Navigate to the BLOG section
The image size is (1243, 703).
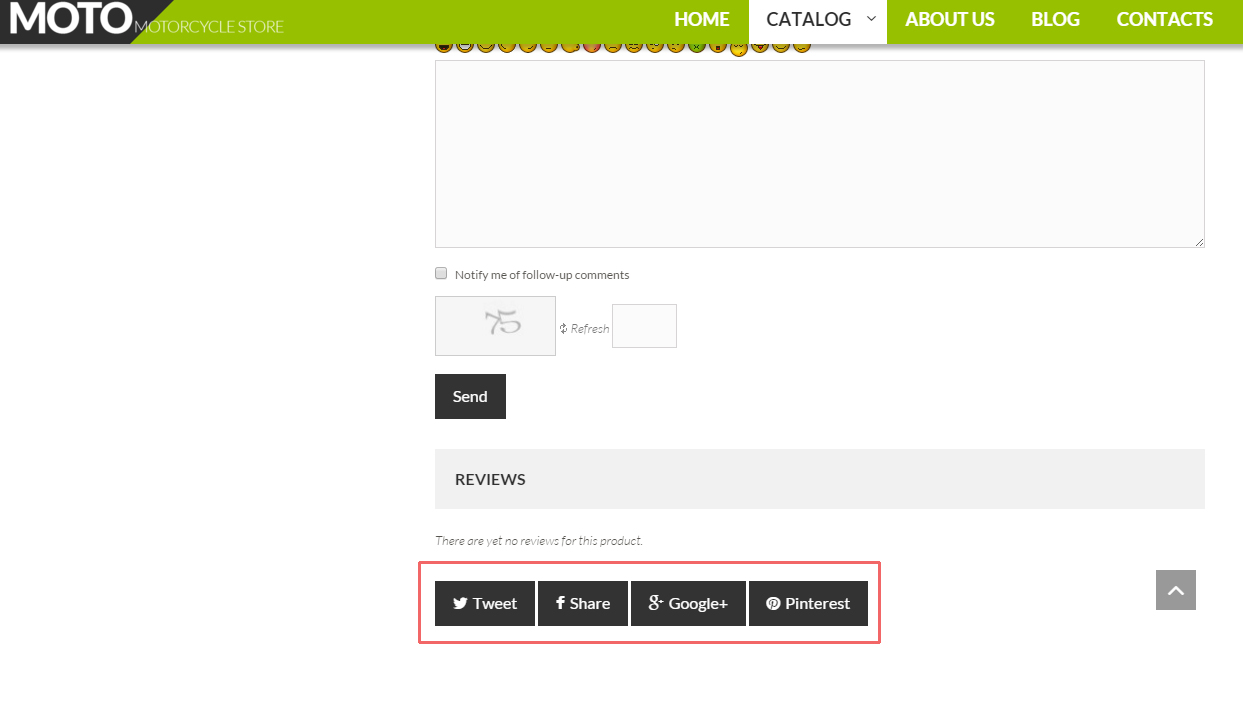point(1056,19)
